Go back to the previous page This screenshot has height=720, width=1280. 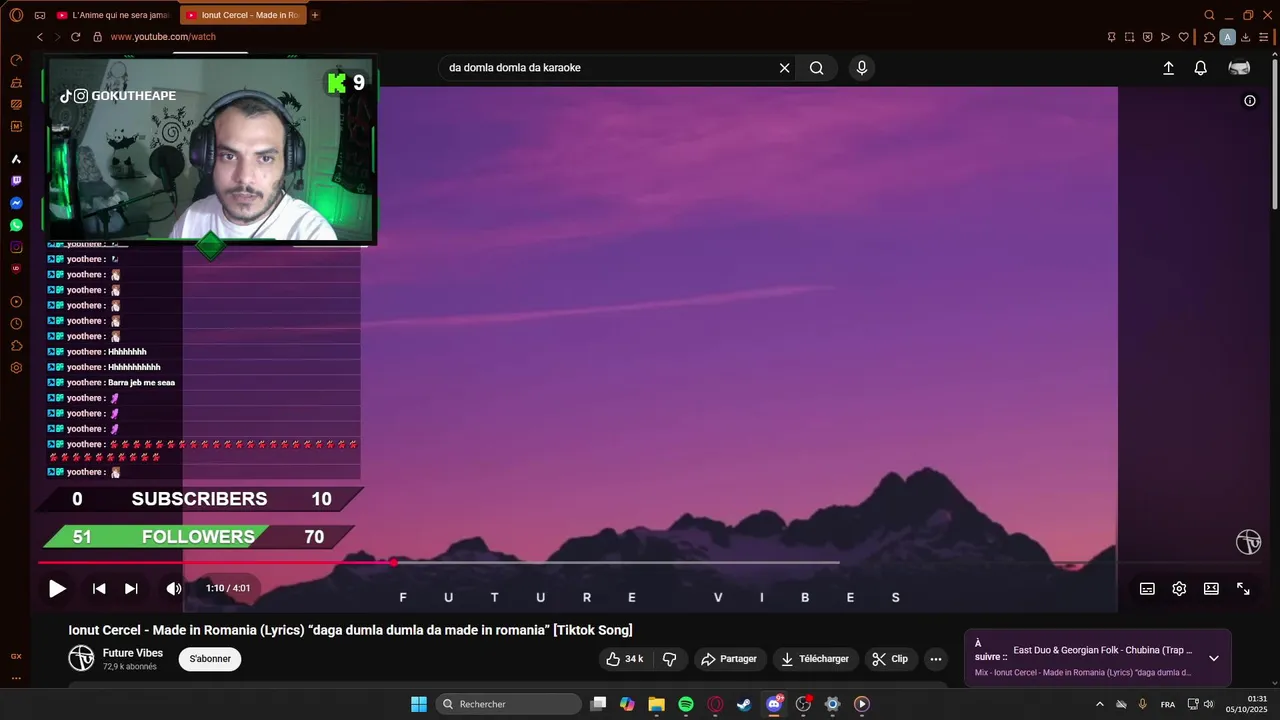click(x=40, y=37)
